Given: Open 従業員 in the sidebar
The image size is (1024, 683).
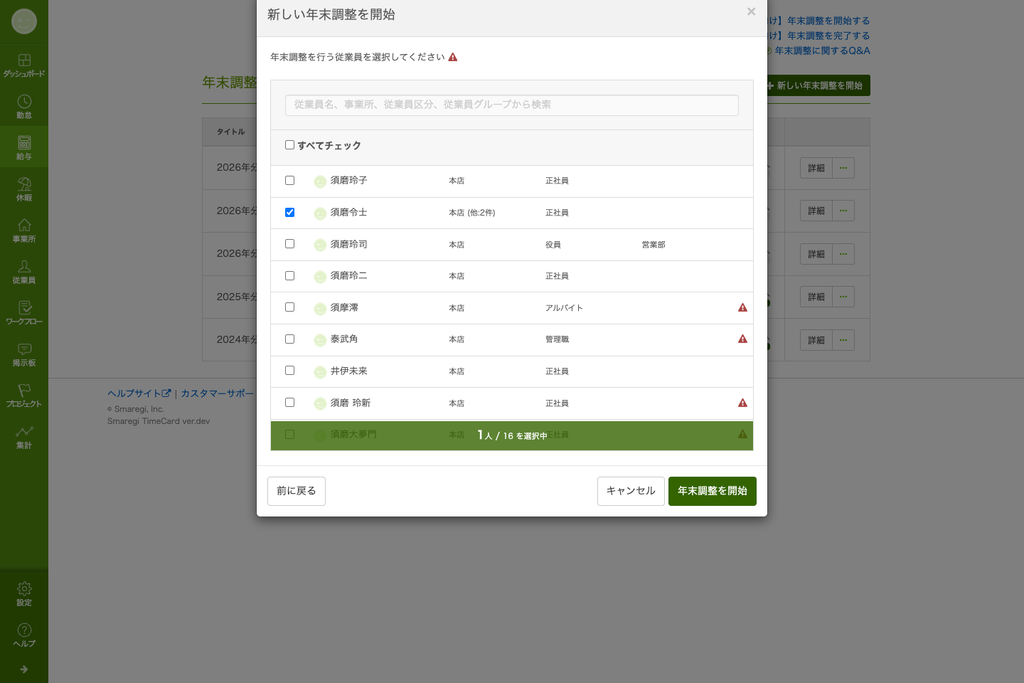Looking at the screenshot, I should (x=24, y=272).
